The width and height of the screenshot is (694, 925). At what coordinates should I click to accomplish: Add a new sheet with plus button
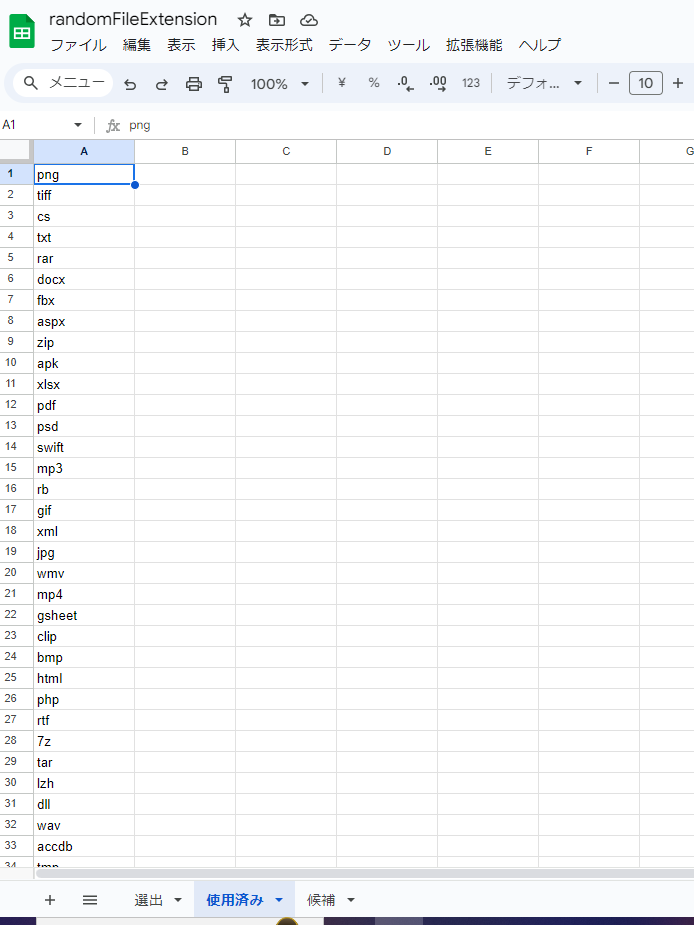pyautogui.click(x=50, y=900)
